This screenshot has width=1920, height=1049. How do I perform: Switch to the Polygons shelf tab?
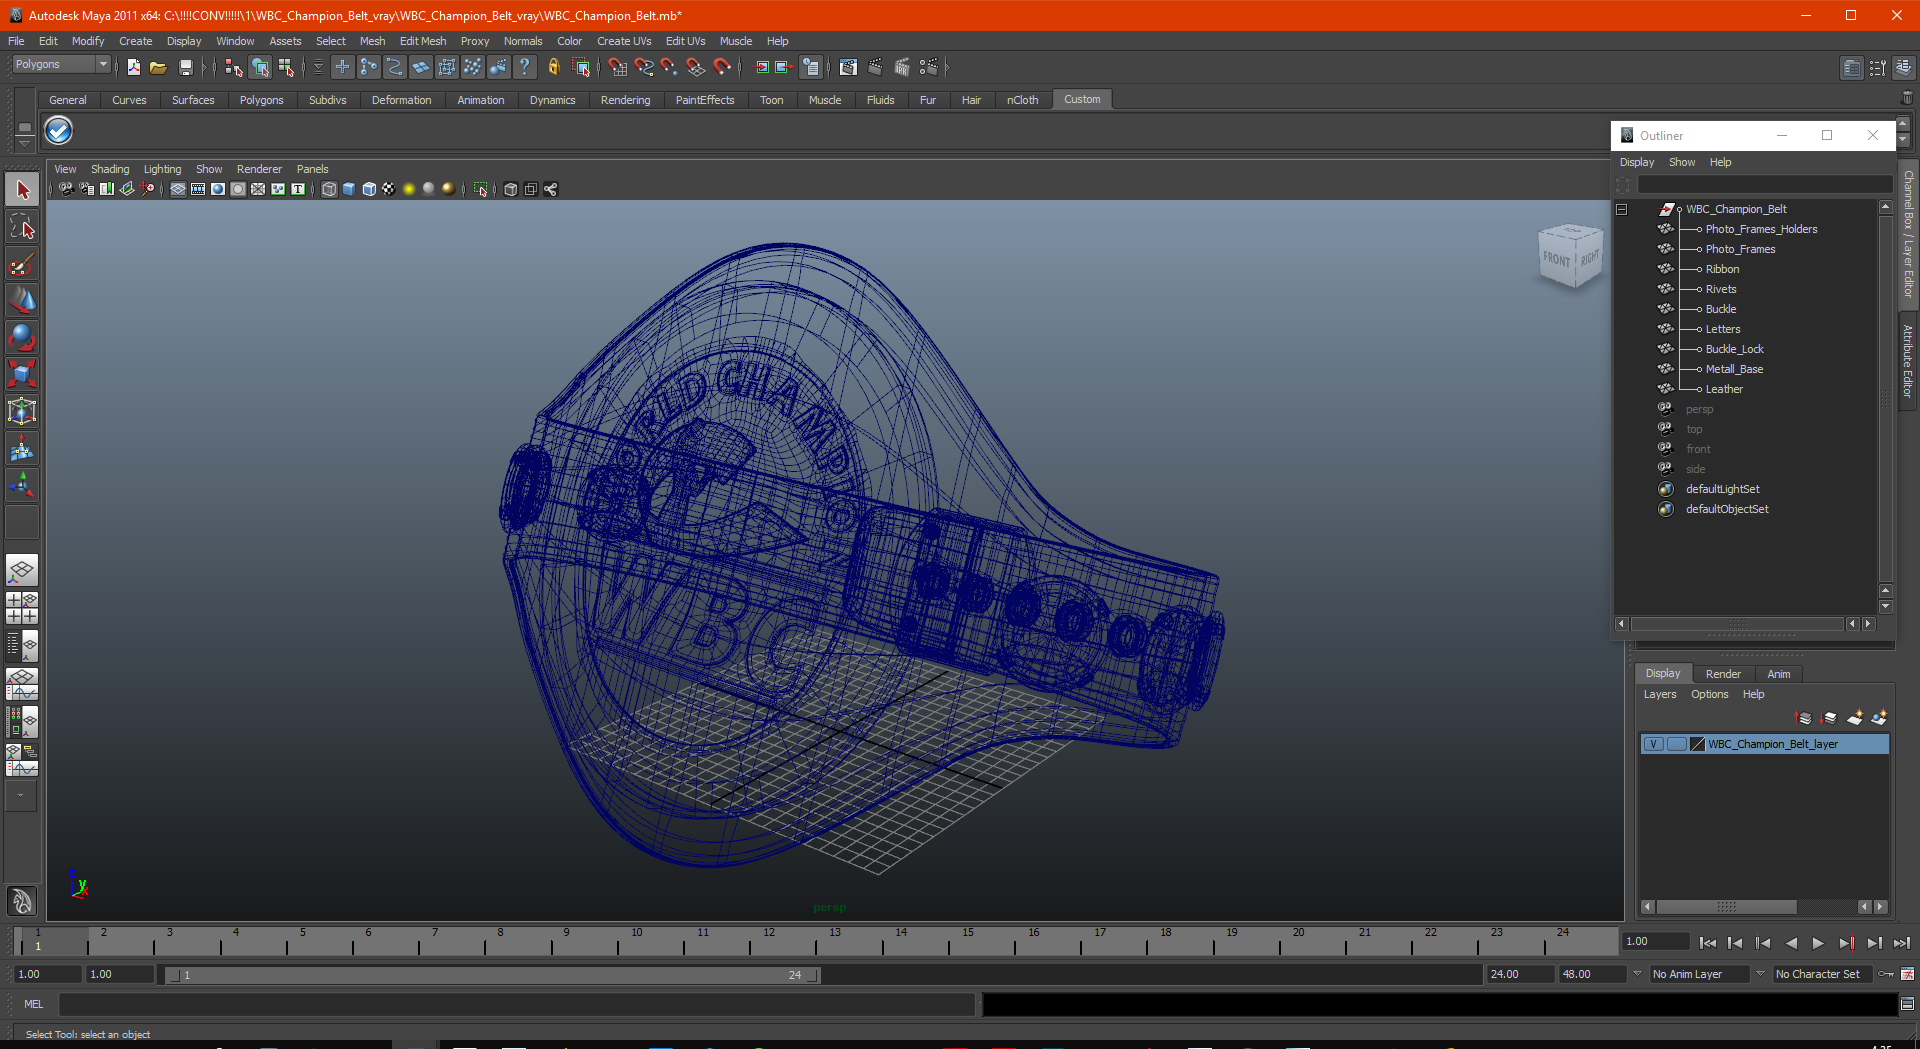point(261,100)
